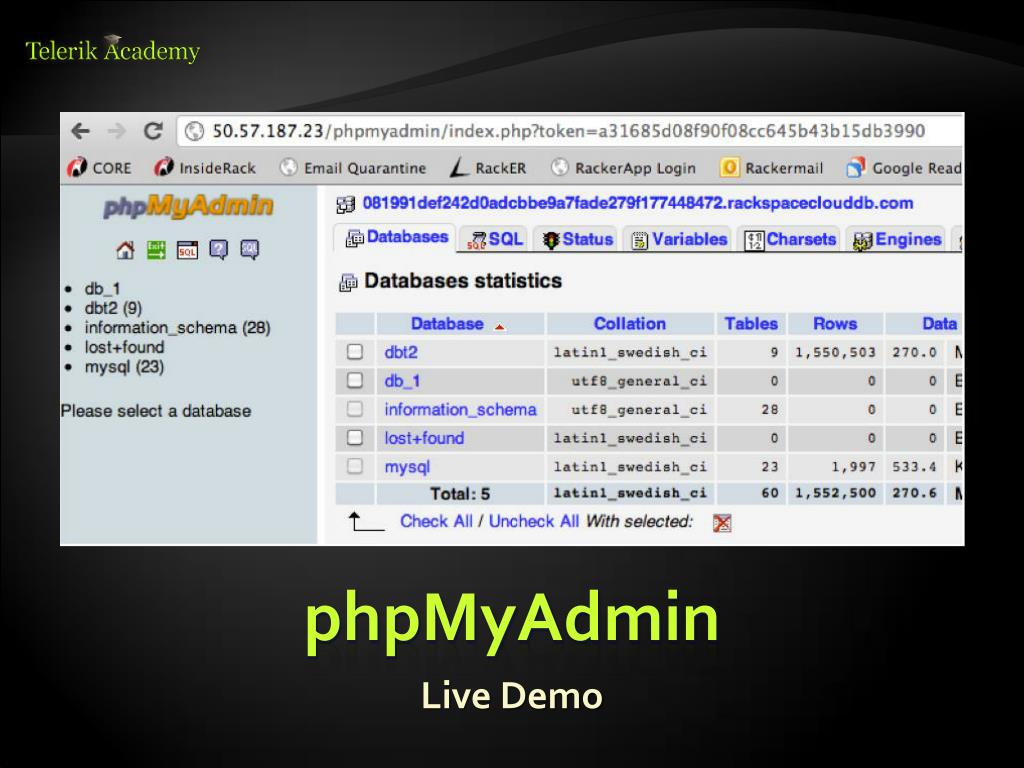The width and height of the screenshot is (1024, 768).
Task: Open the SQL query window icon
Action: [x=187, y=249]
